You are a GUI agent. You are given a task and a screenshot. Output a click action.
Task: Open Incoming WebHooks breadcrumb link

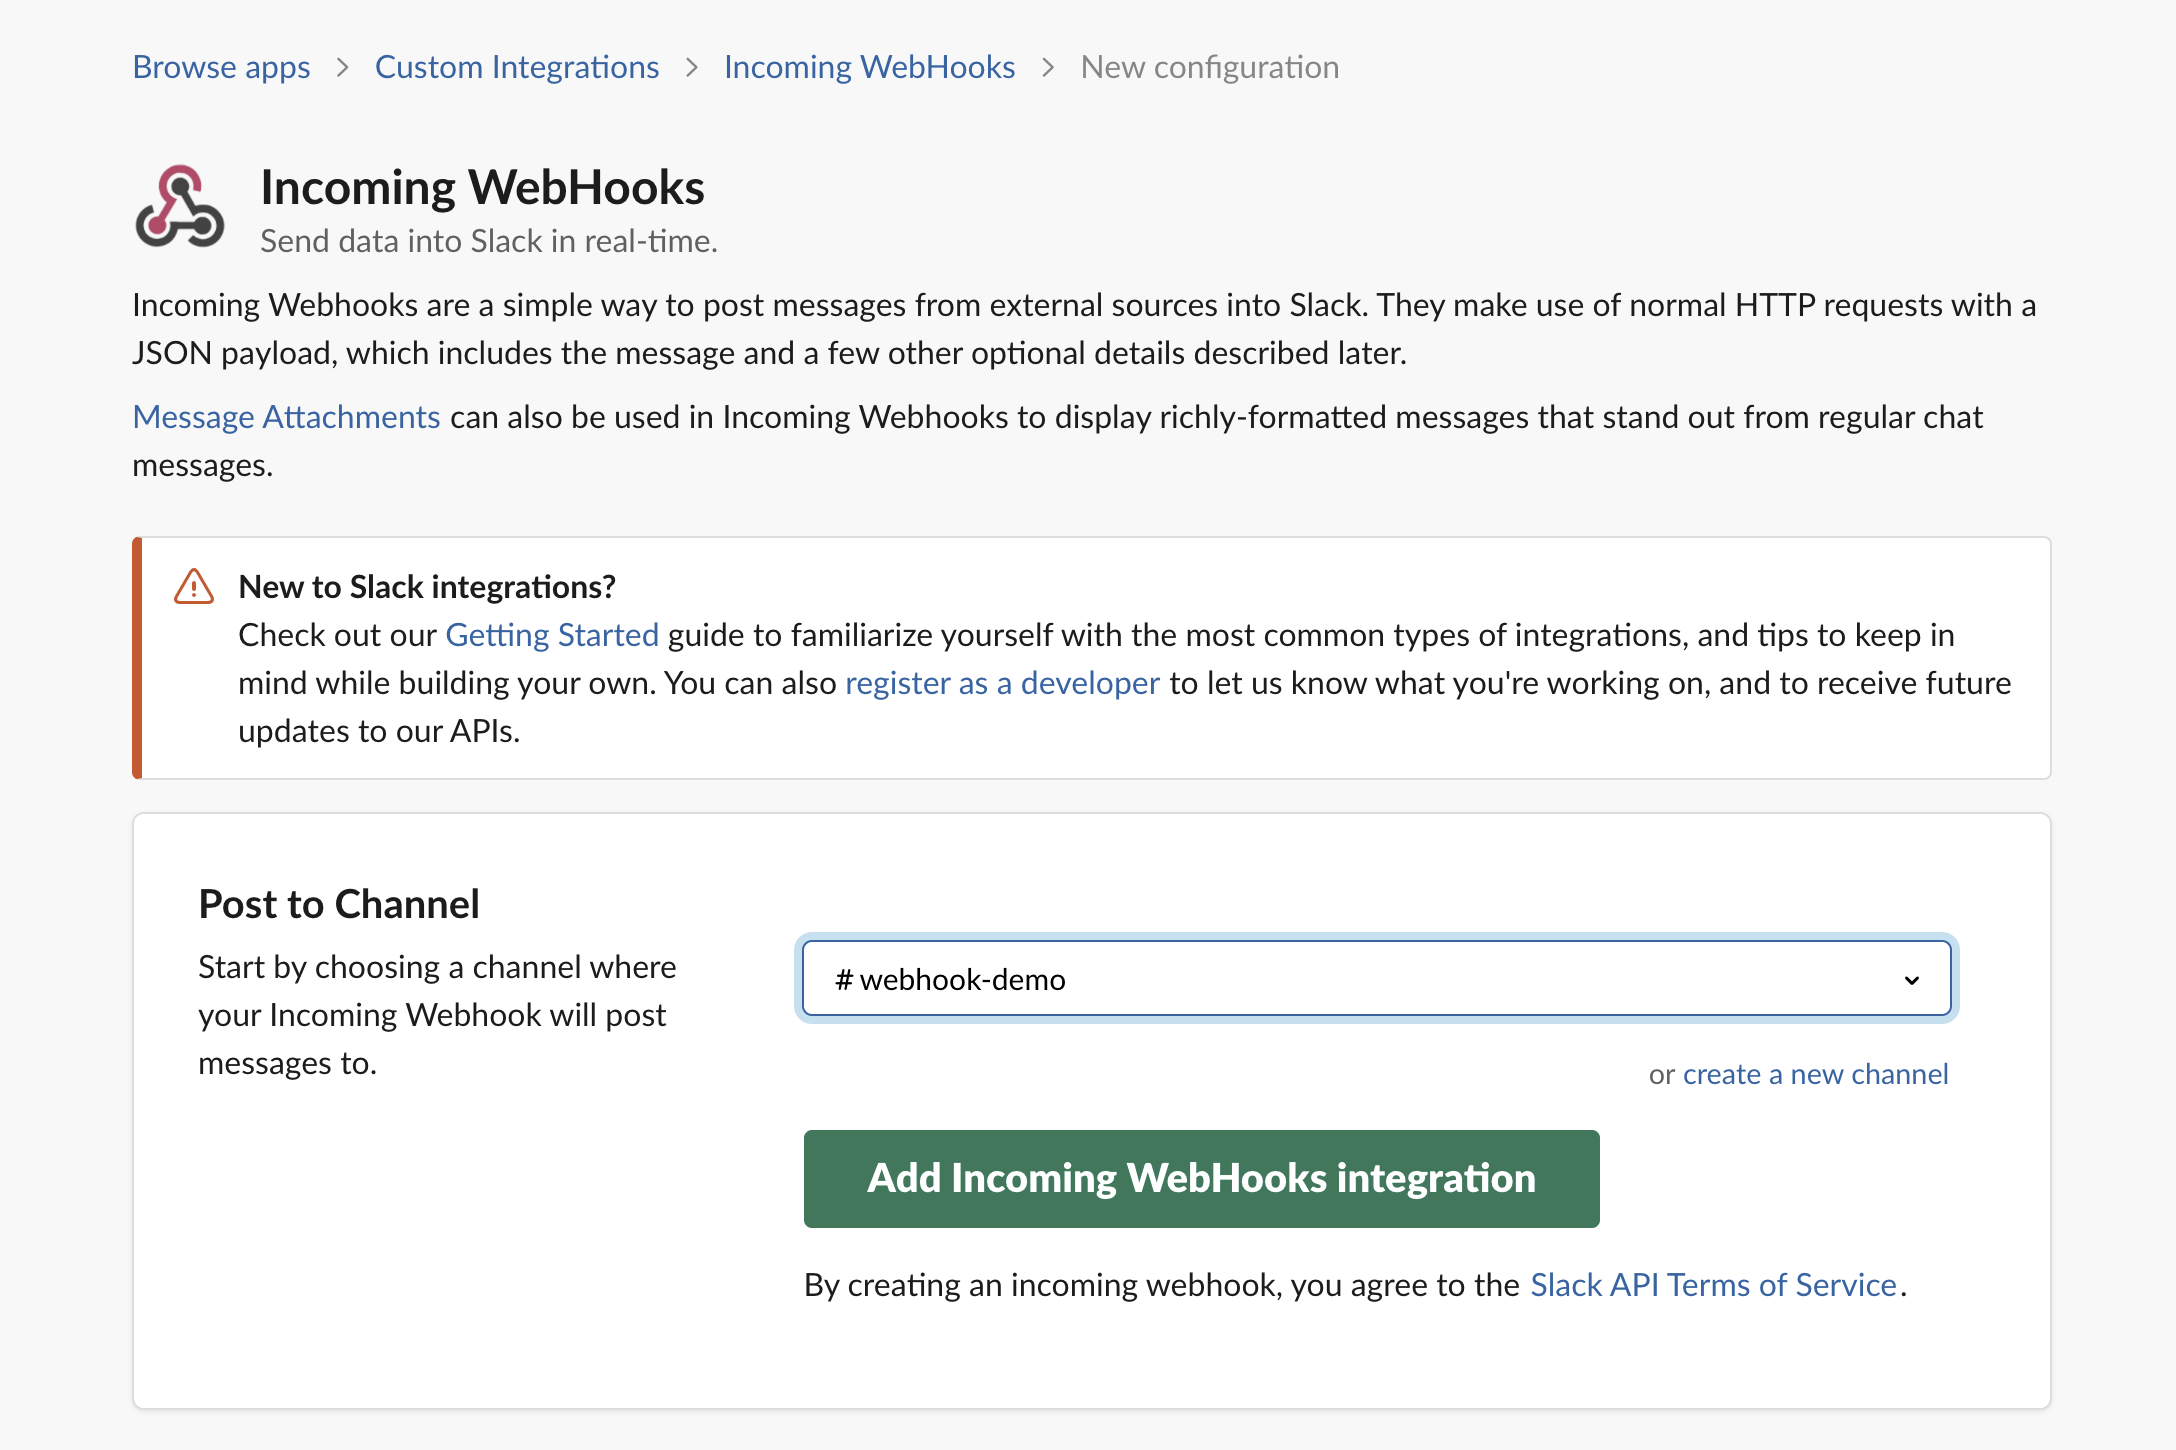869,67
